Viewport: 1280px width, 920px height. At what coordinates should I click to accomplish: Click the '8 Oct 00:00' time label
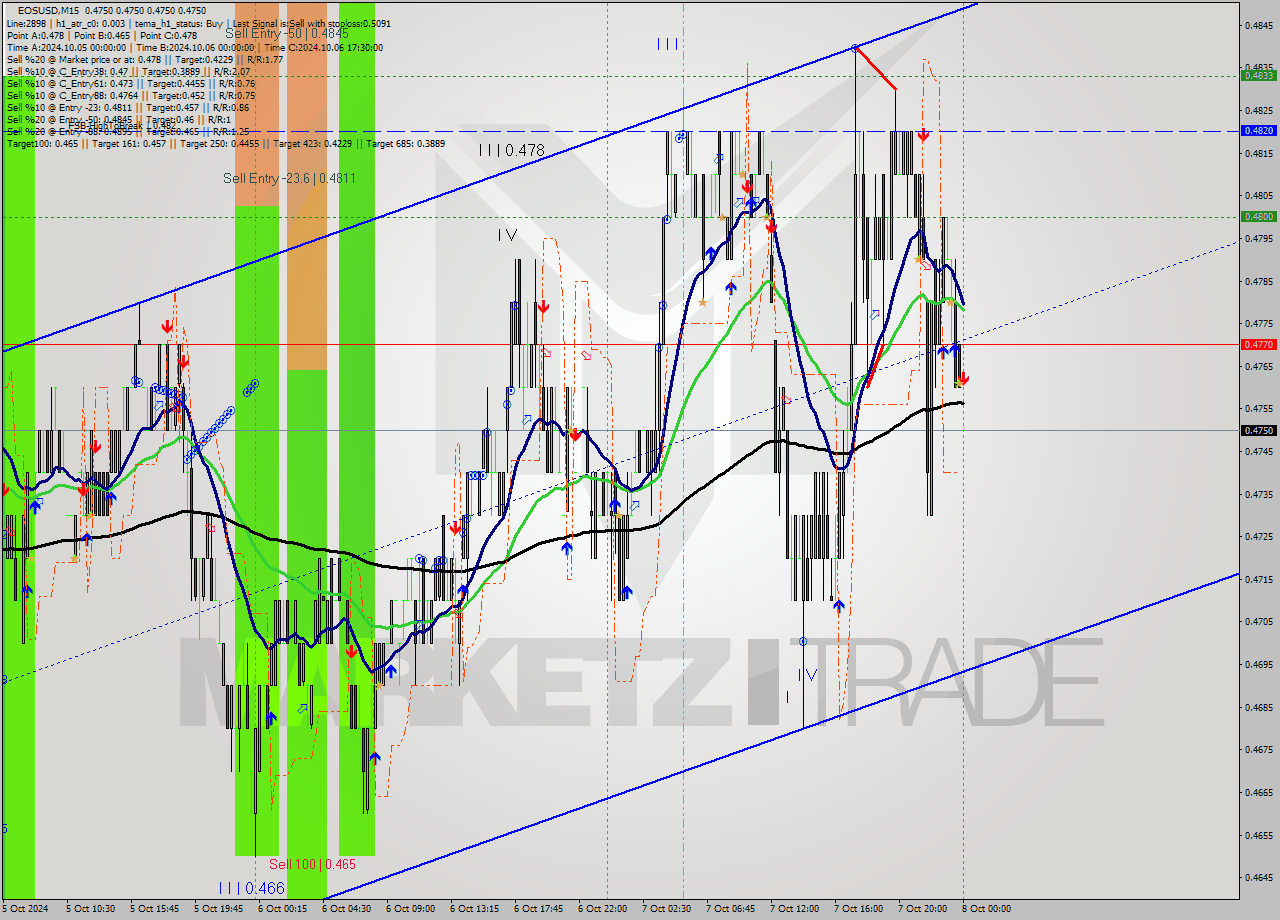click(987, 909)
